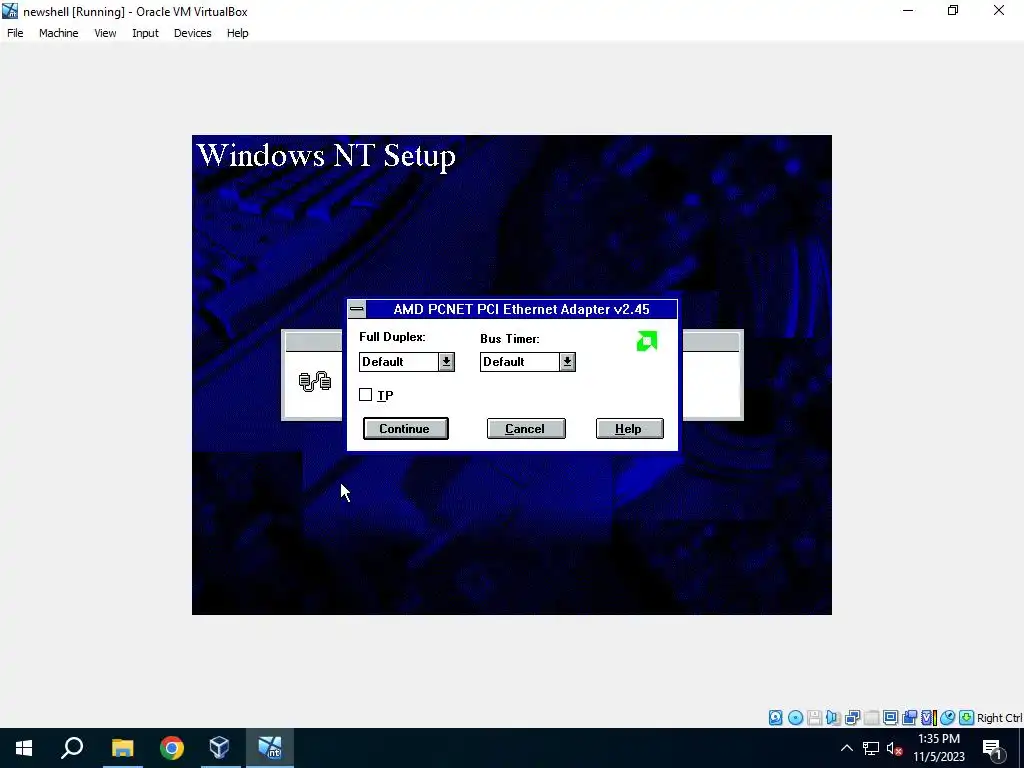Open the AMD PCNET dialog's system menu box
The width and height of the screenshot is (1024, 768).
coord(357,309)
